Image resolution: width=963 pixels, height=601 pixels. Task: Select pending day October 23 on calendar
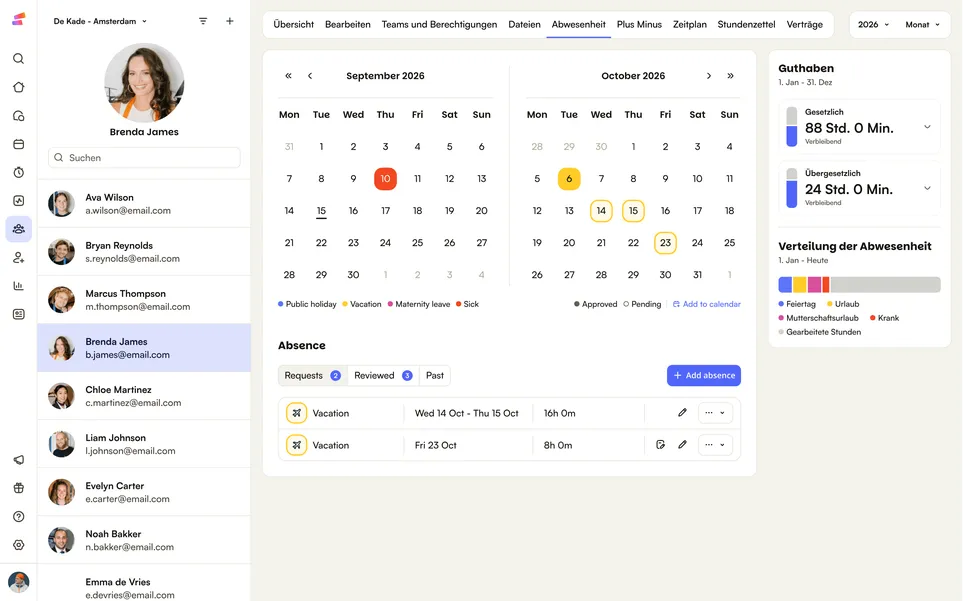click(x=665, y=242)
